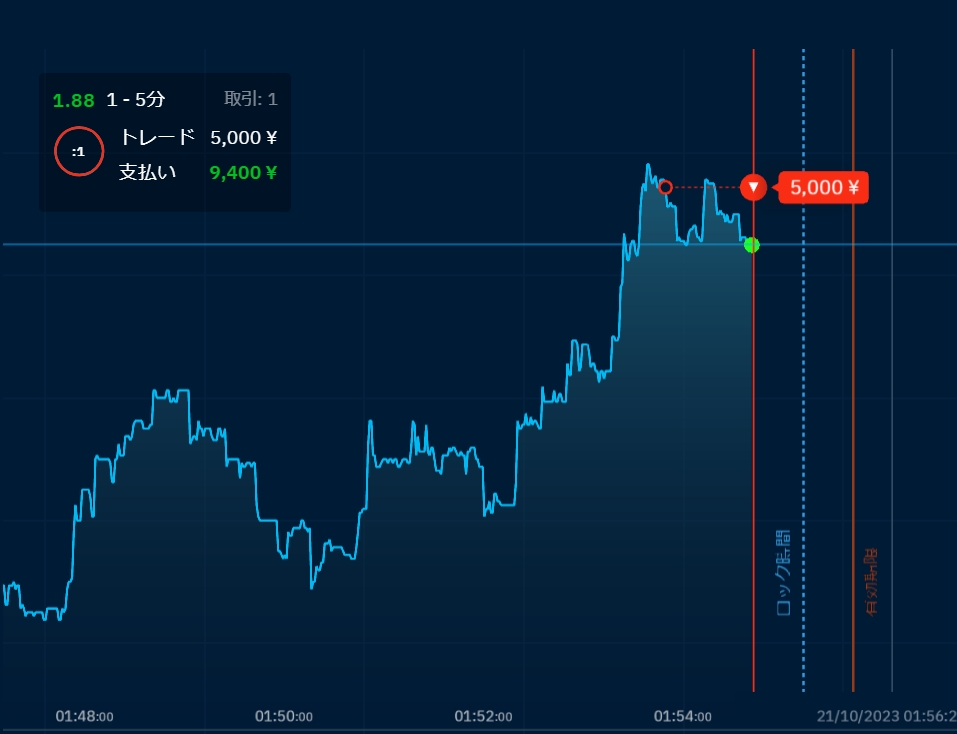Screen dimensions: 957x734
Task: Click the hollow red entry point circle
Action: [666, 187]
